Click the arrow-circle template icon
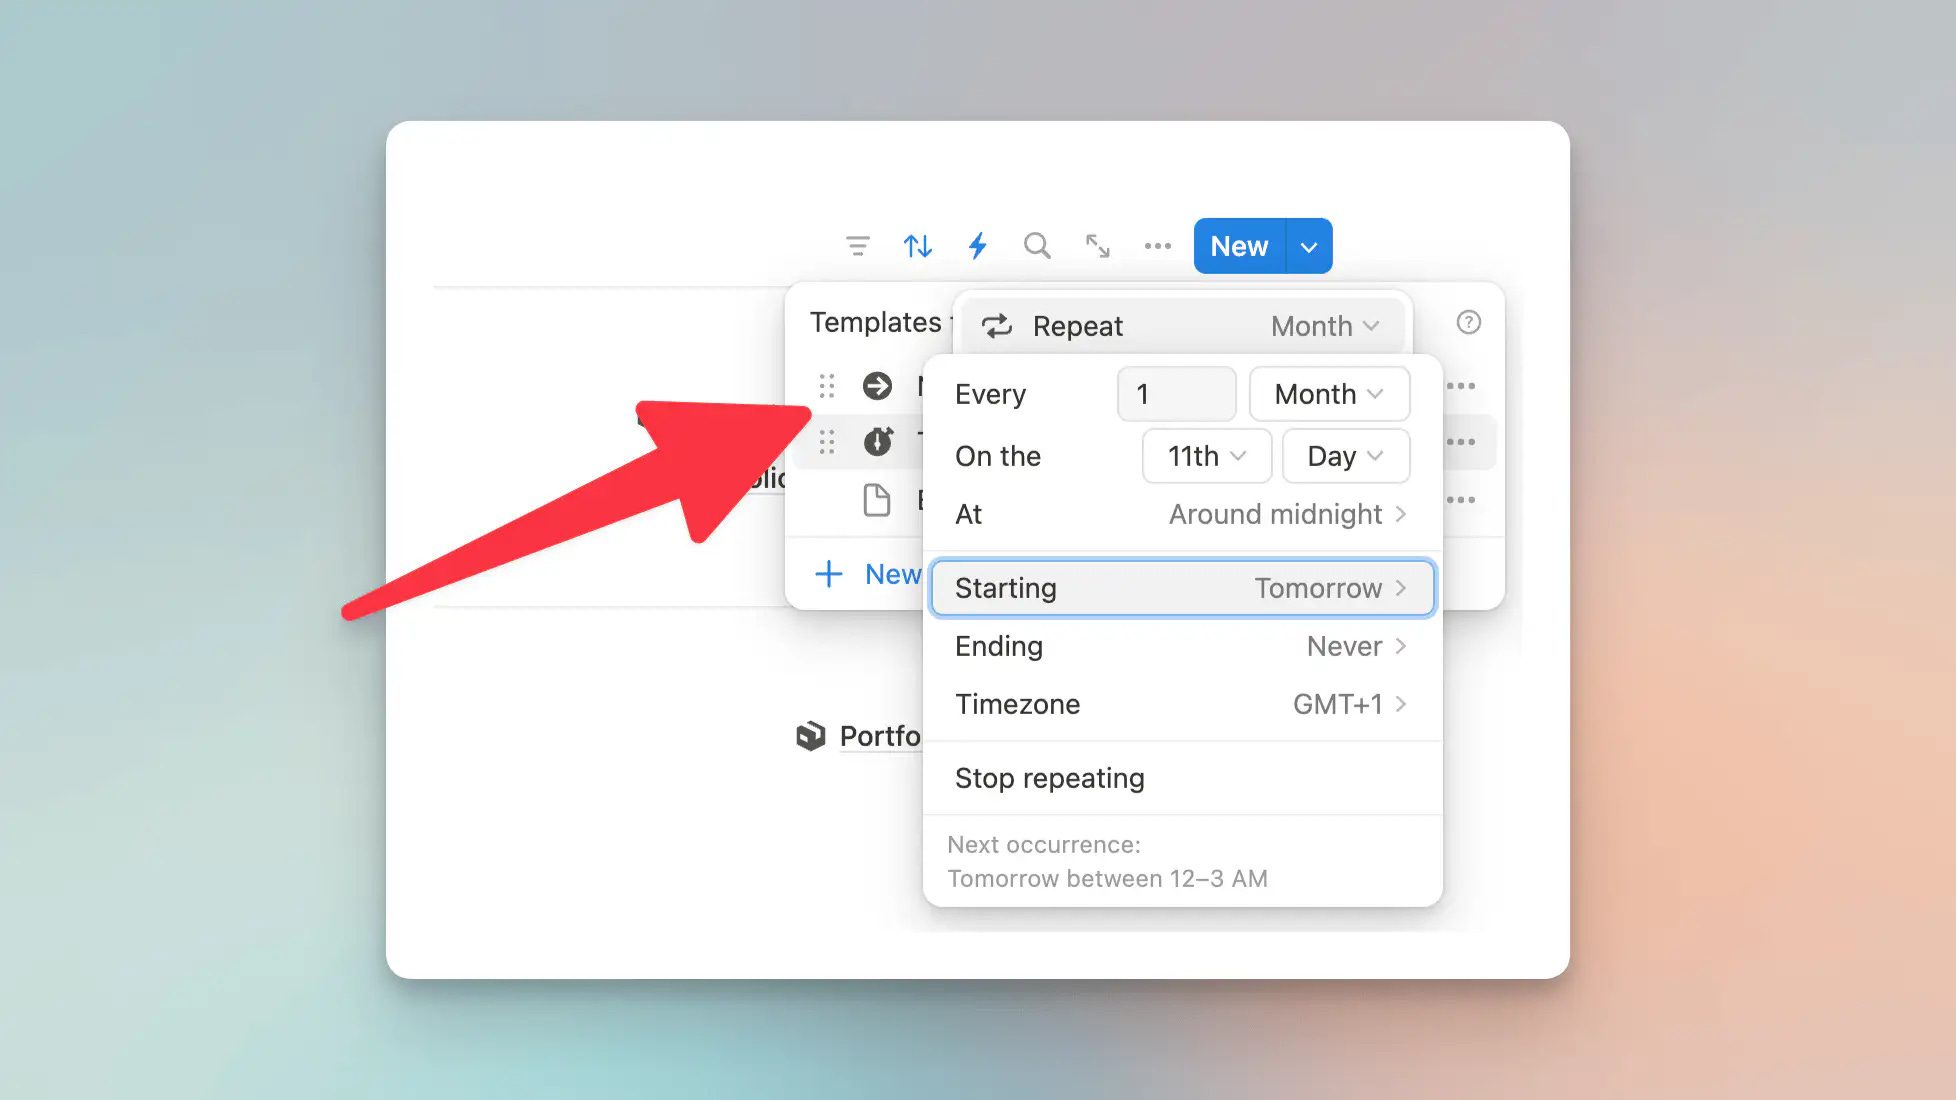The height and width of the screenshot is (1100, 1956). coord(877,386)
